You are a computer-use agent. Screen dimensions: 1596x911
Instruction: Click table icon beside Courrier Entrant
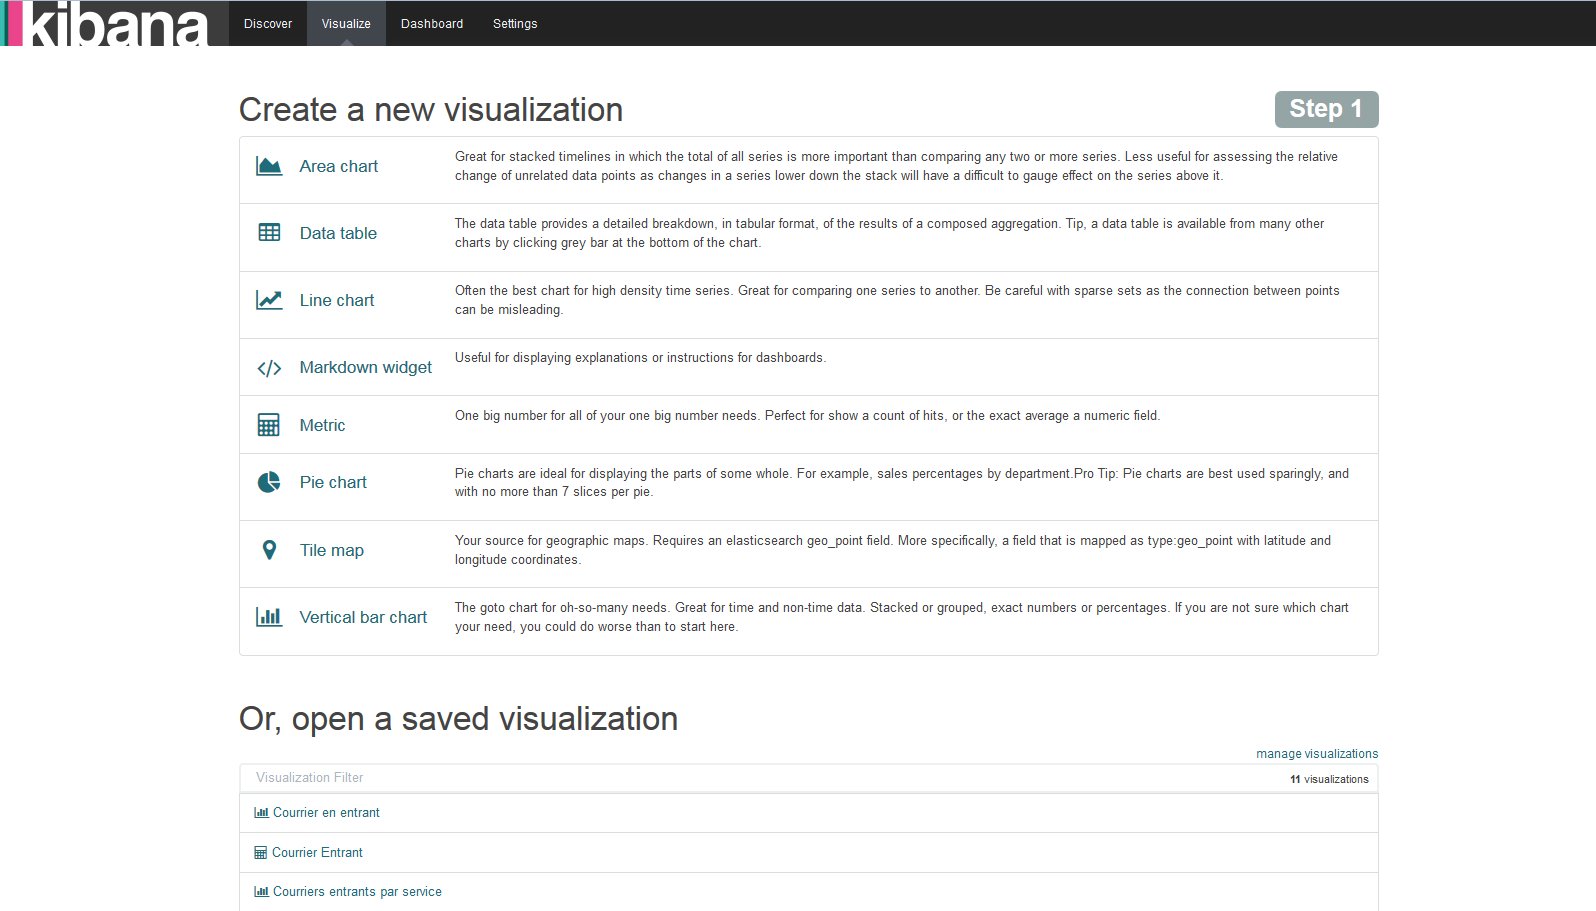coord(261,853)
